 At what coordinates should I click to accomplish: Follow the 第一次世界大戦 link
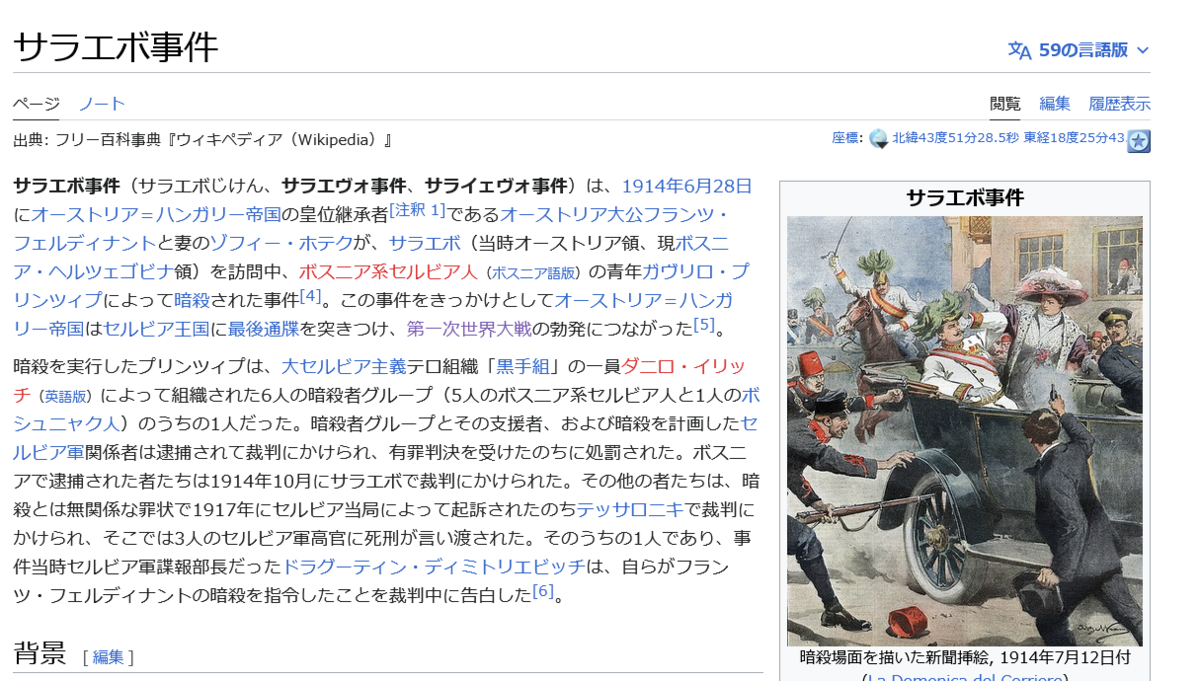468,328
